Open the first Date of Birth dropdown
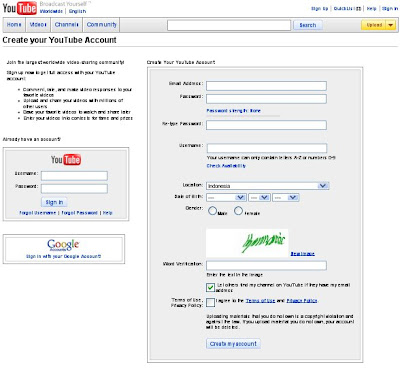Screen dimensions: 400x369 tap(226, 198)
